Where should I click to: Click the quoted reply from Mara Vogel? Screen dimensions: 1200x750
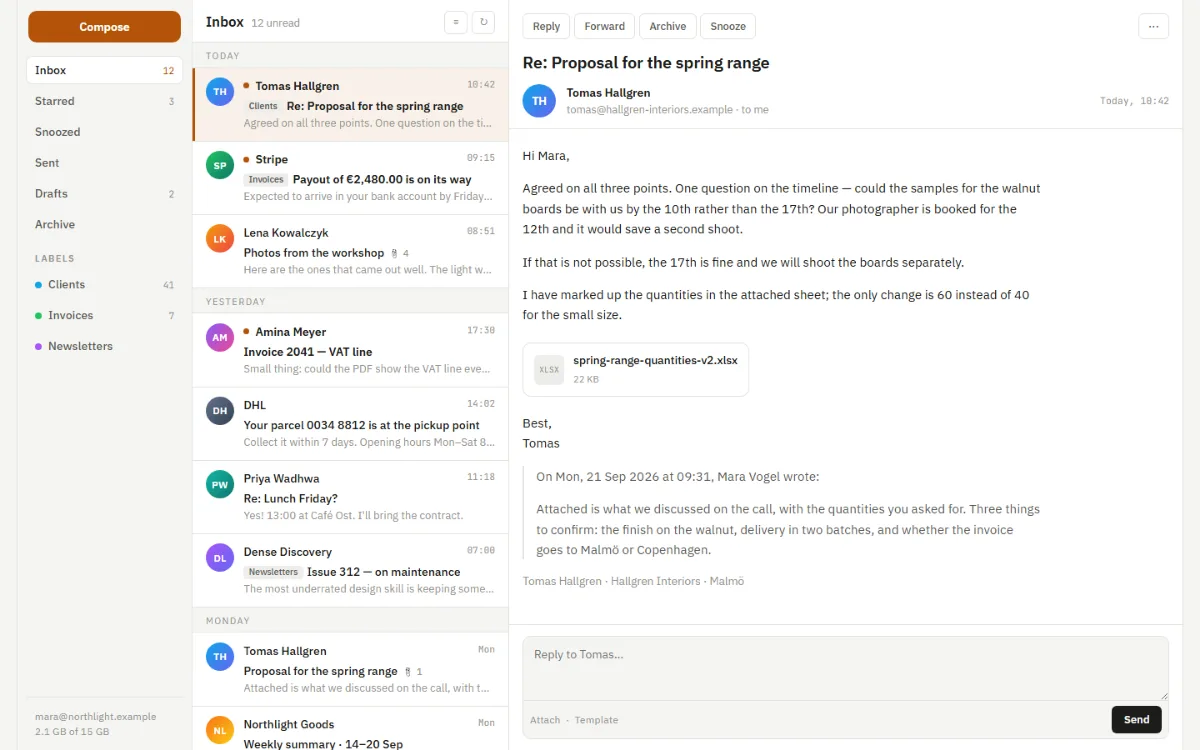[x=780, y=513]
